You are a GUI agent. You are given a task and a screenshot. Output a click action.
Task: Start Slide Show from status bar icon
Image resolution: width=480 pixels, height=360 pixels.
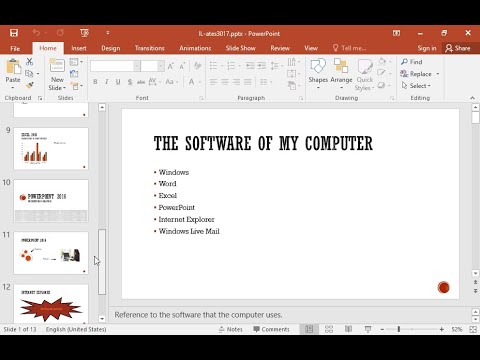(x=368, y=329)
